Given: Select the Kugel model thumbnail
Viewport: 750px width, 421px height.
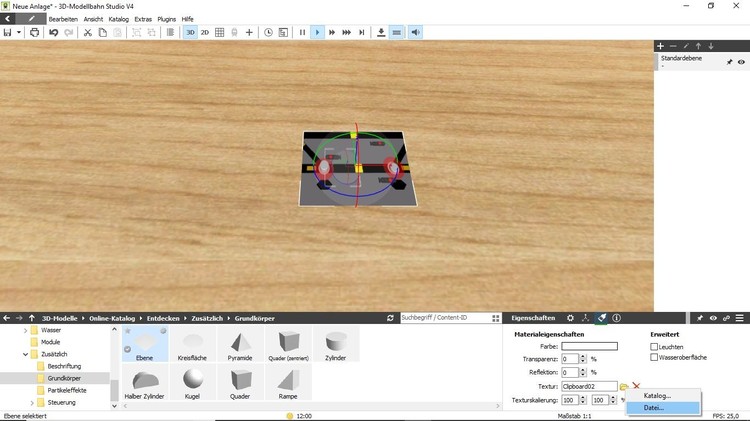Looking at the screenshot, I should coord(192,382).
